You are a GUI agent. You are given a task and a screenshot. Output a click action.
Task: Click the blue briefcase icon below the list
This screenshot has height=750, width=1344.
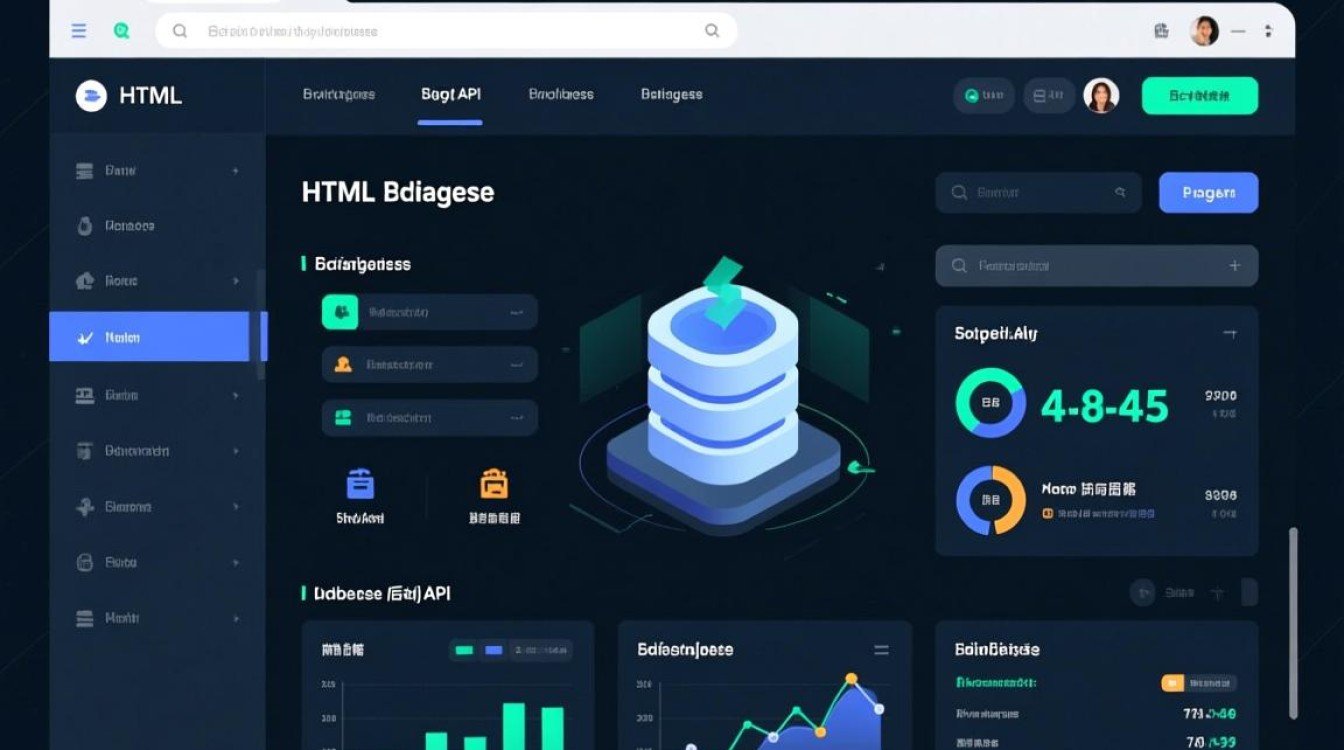click(x=360, y=485)
